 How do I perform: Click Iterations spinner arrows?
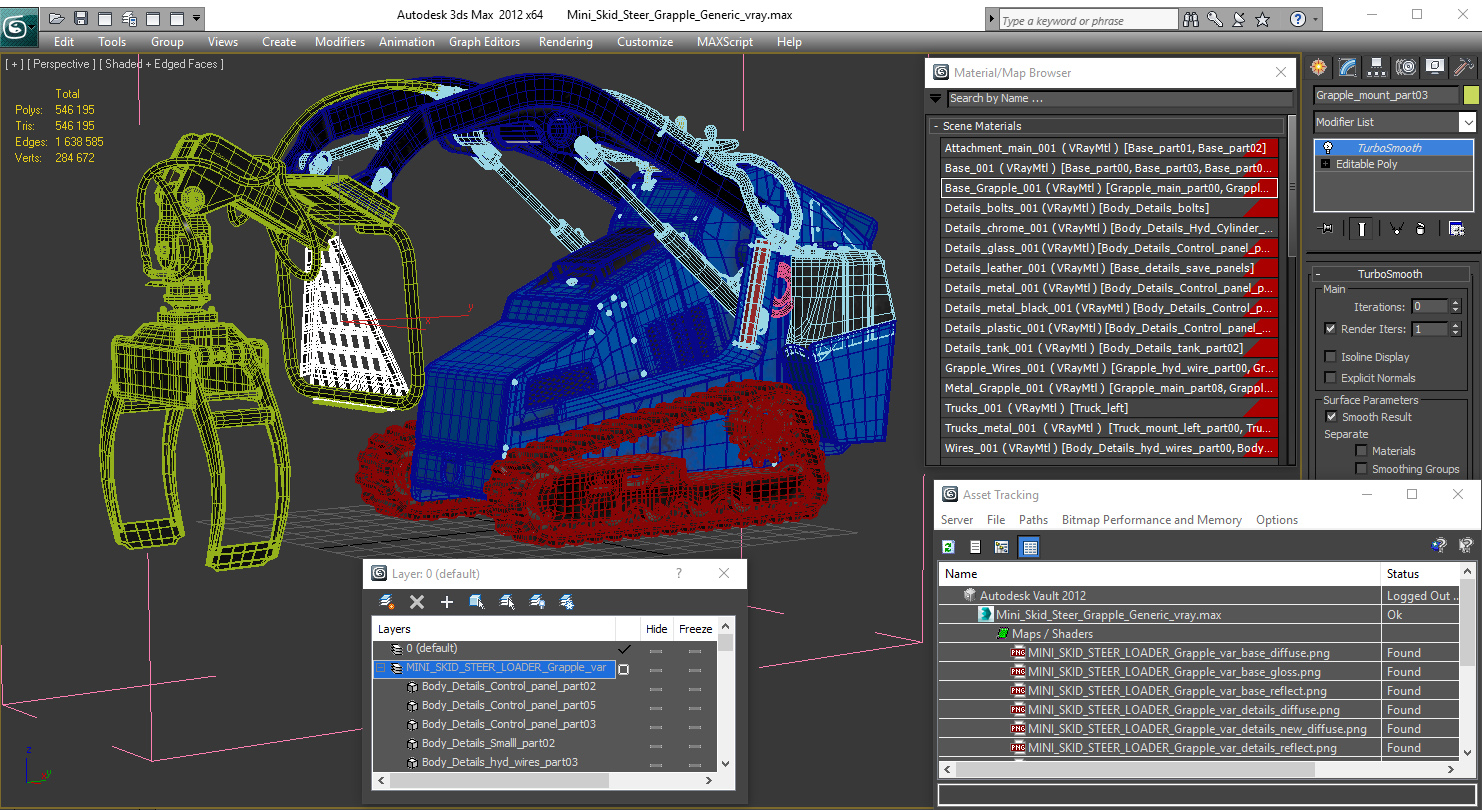pyautogui.click(x=1456, y=307)
